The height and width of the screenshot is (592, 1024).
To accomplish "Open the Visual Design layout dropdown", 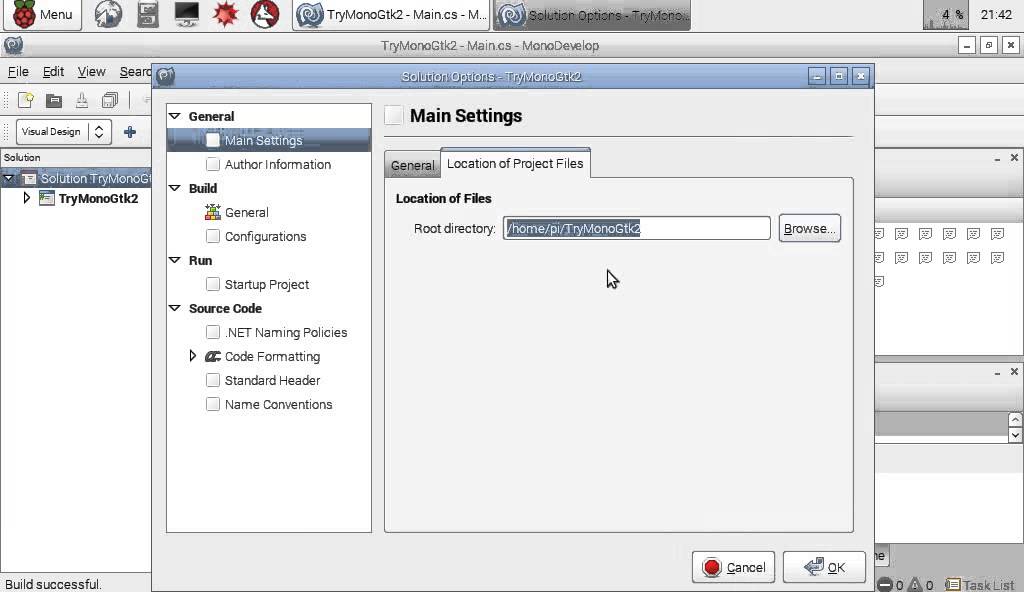I will click(63, 132).
